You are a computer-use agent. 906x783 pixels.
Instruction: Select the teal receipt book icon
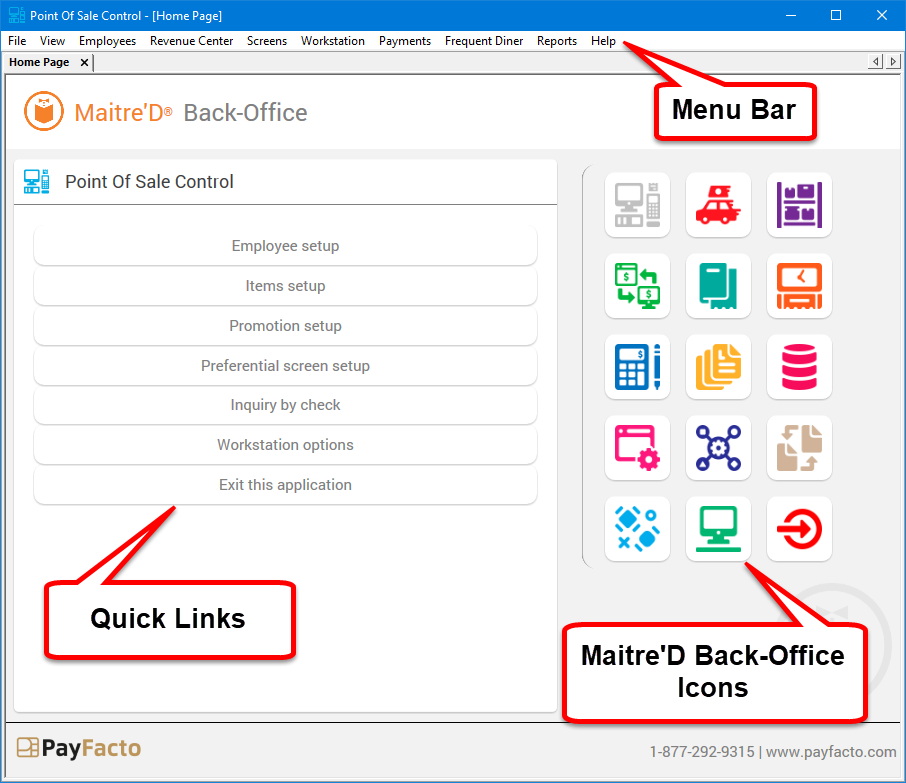718,286
